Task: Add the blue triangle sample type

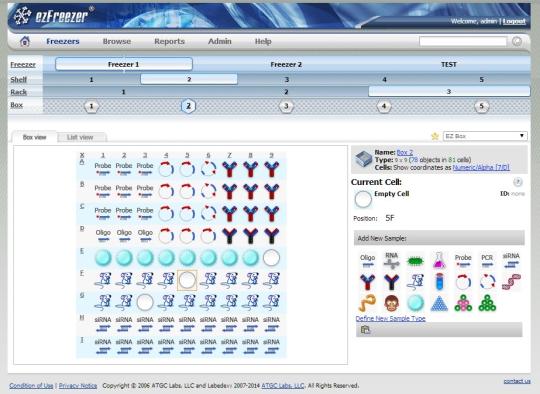Action: click(439, 303)
